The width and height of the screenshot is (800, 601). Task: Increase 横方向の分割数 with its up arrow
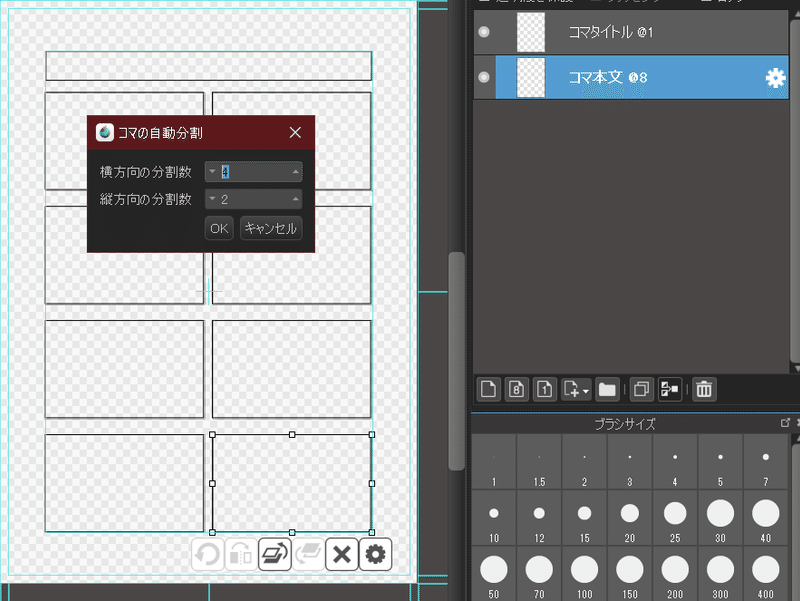pos(296,172)
